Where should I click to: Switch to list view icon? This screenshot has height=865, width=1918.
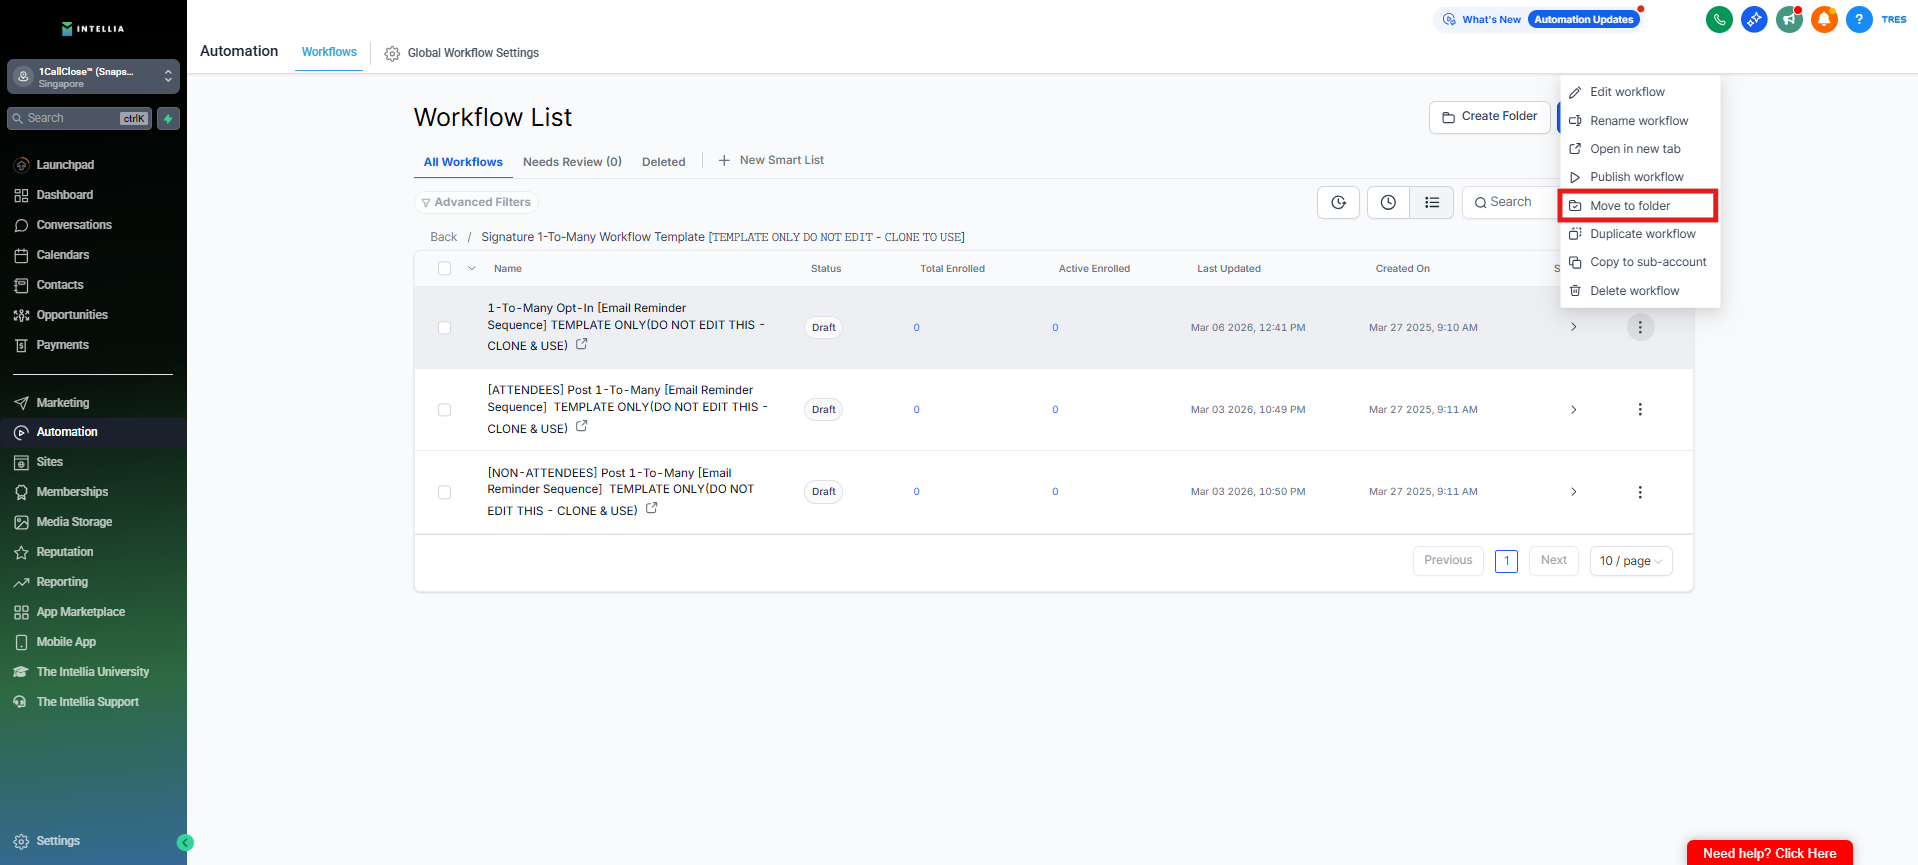1432,203
